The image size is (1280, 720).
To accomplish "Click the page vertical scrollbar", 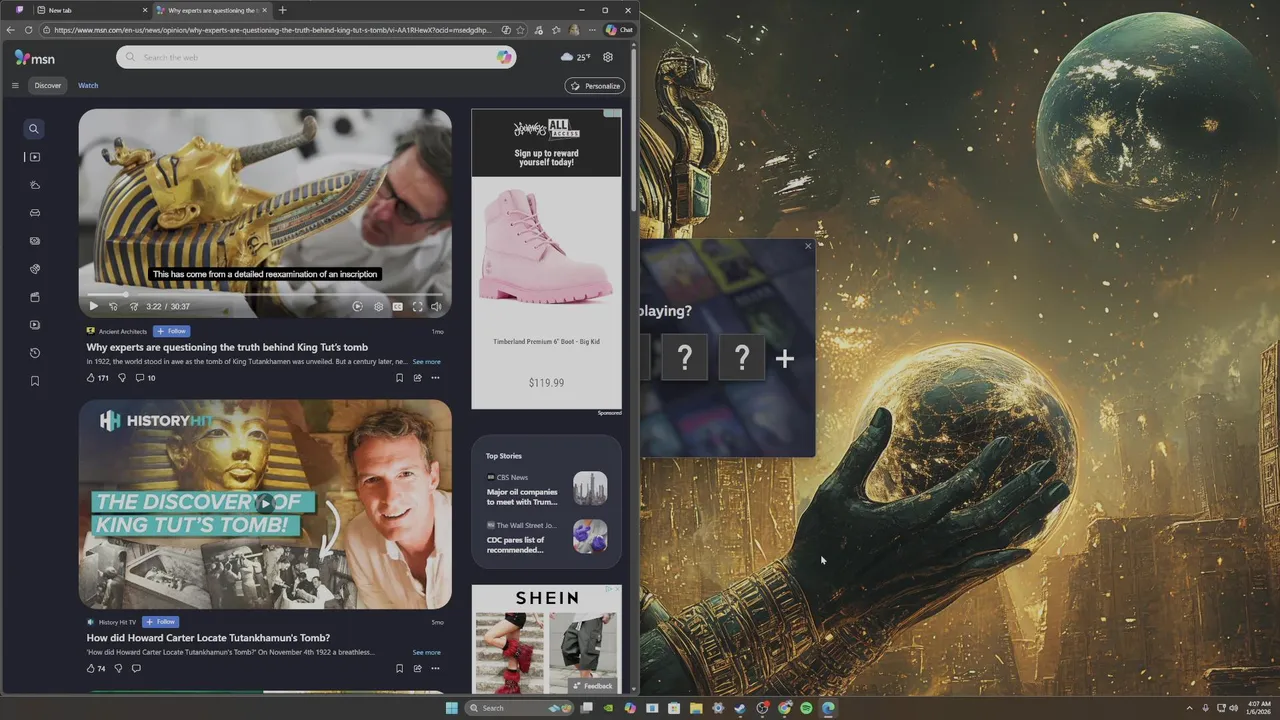I will coord(632,130).
